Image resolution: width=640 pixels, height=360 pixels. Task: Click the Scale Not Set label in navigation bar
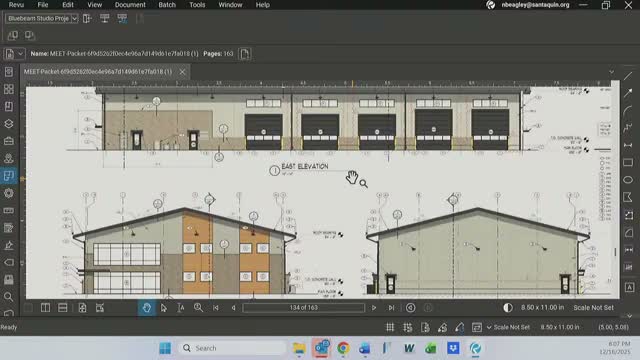pos(593,308)
